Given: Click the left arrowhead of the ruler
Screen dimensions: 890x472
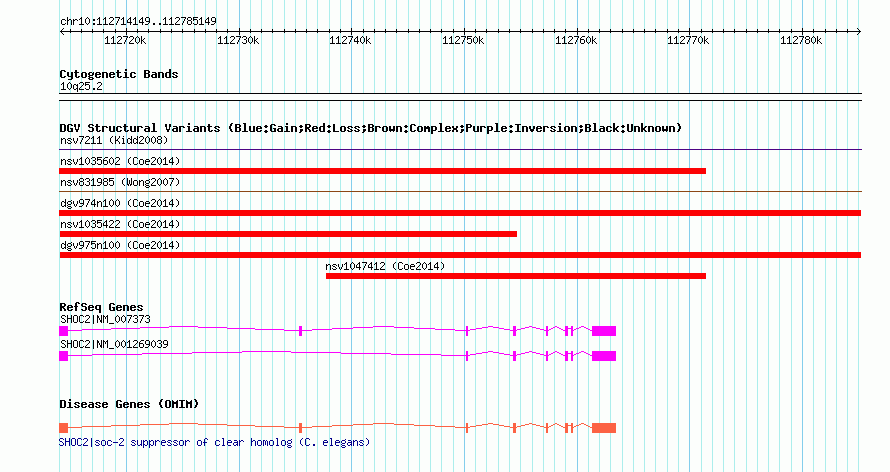Looking at the screenshot, I should click(62, 32).
